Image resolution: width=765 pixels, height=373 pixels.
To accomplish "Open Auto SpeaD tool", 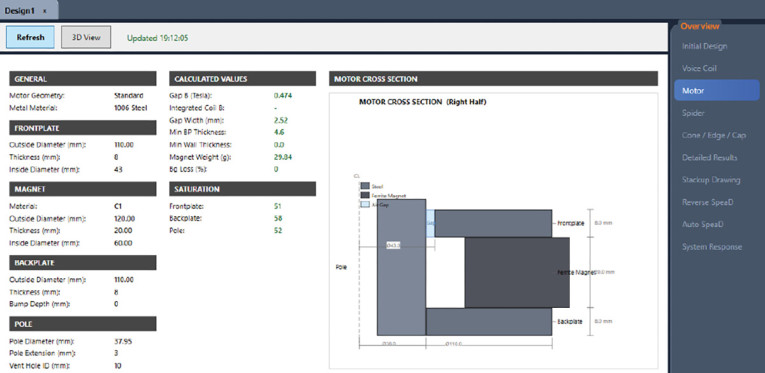I will (x=703, y=224).
